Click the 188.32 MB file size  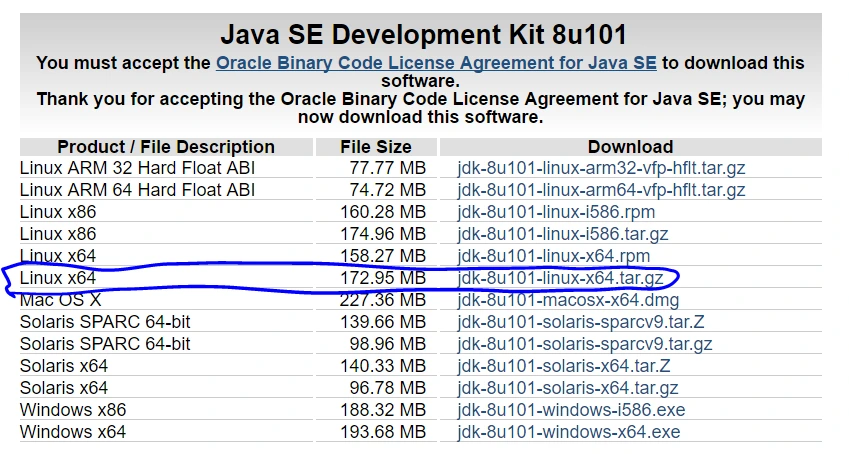coord(383,410)
